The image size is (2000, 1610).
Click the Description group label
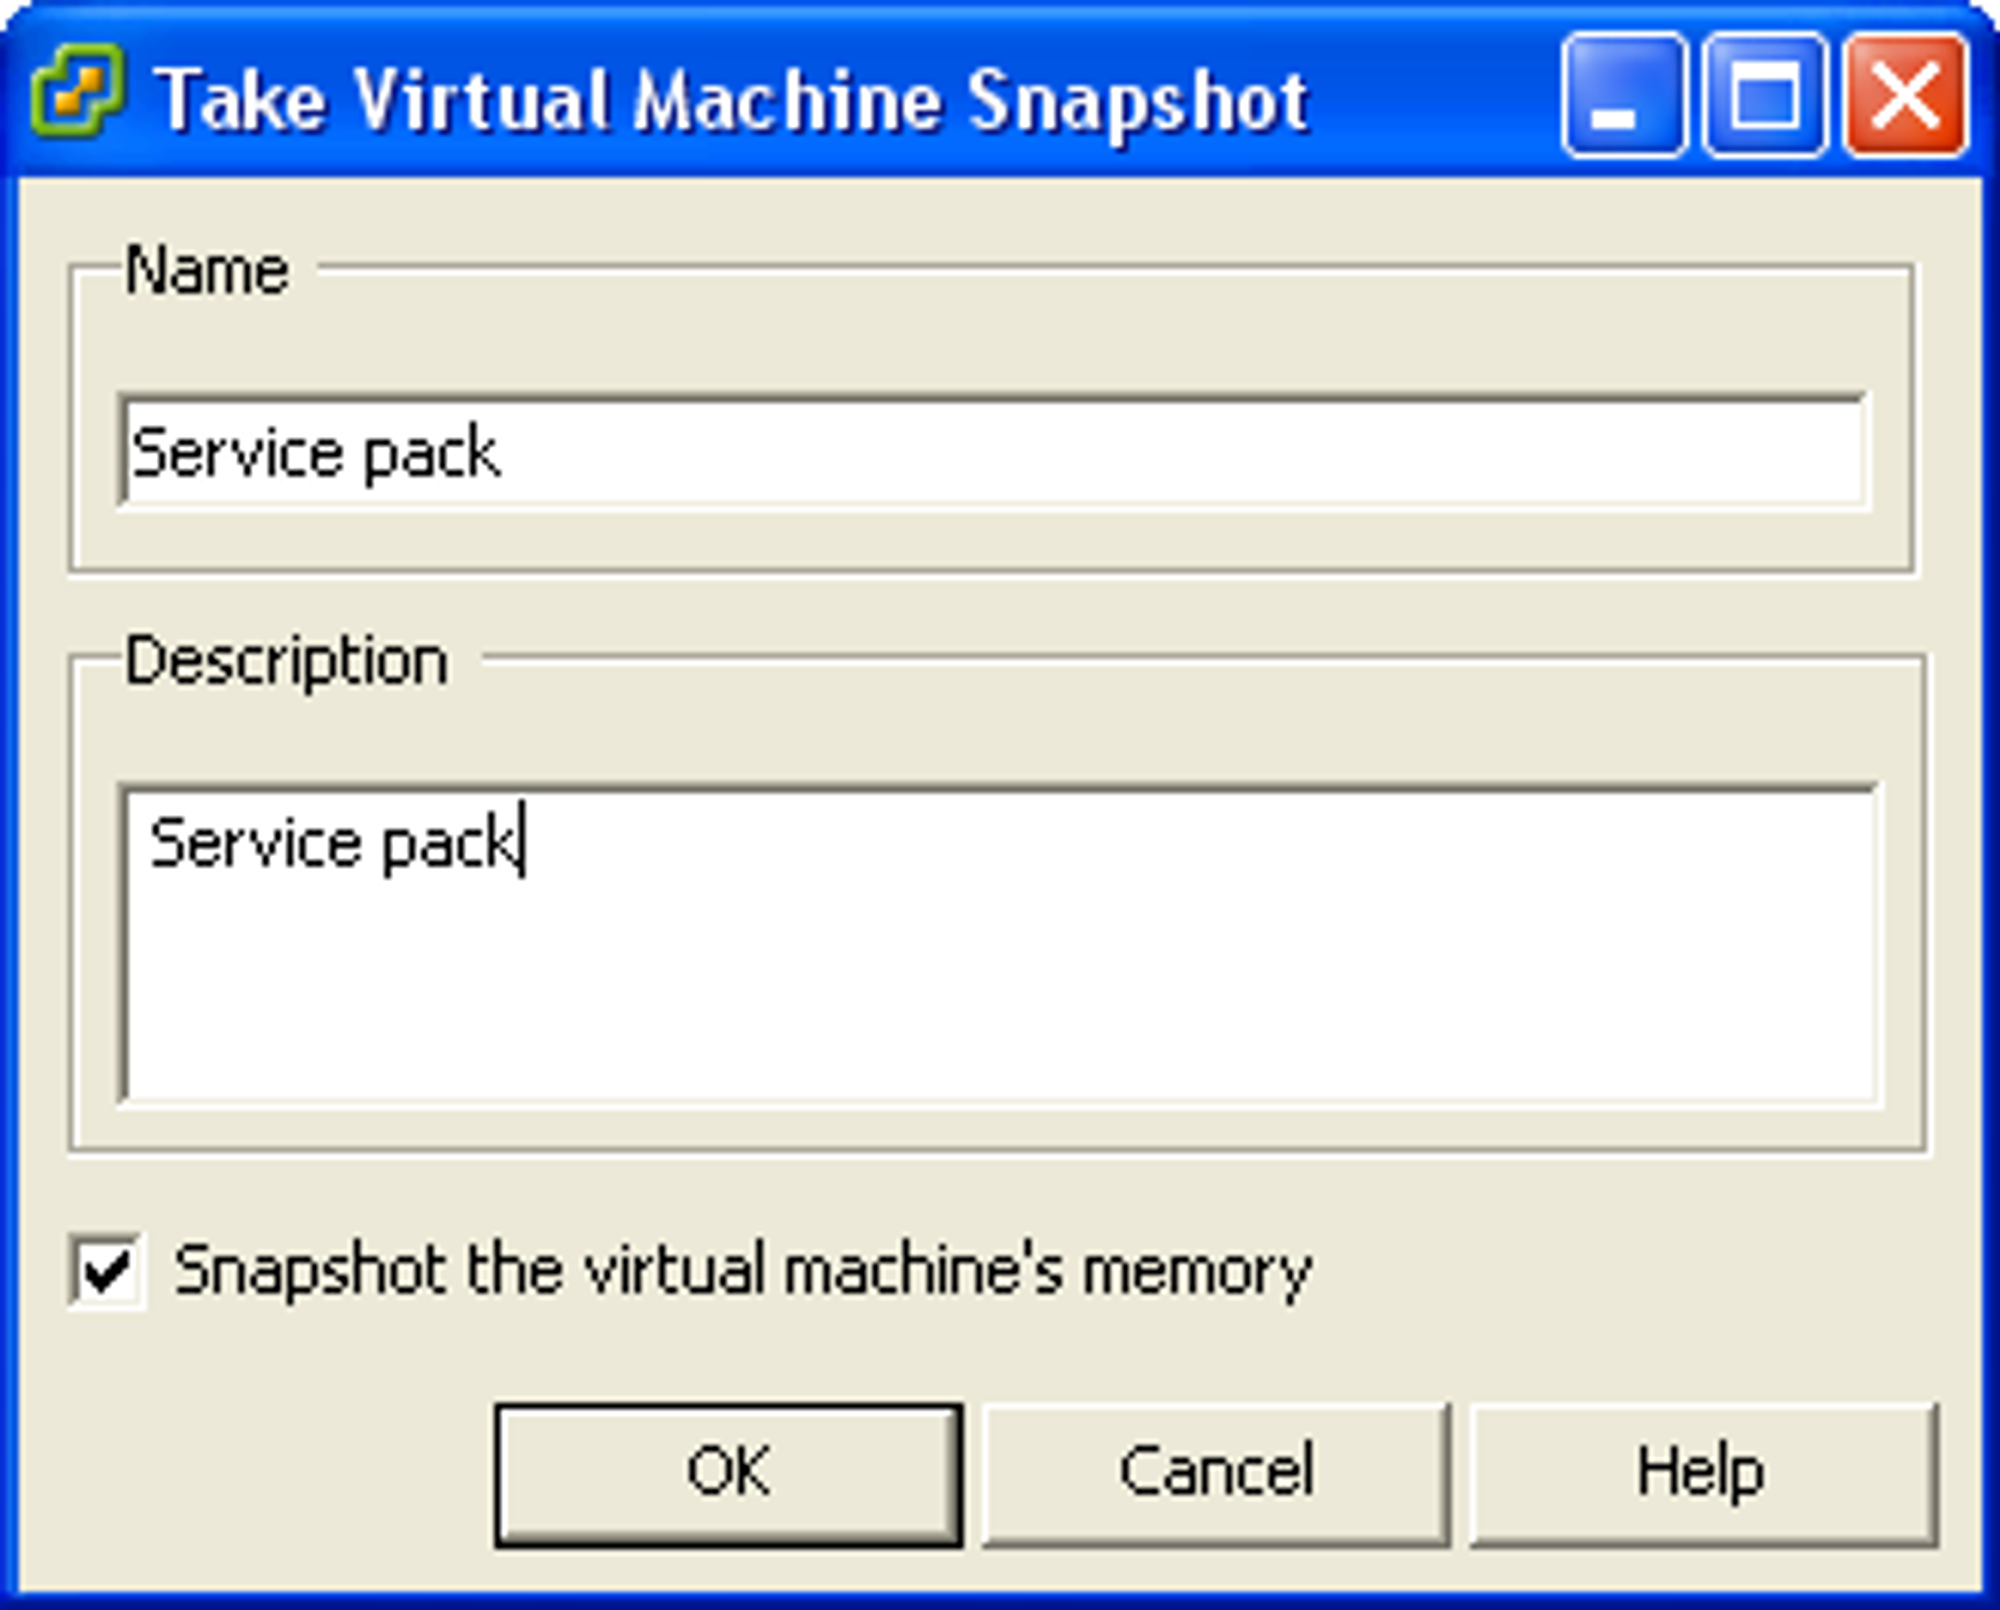286,662
